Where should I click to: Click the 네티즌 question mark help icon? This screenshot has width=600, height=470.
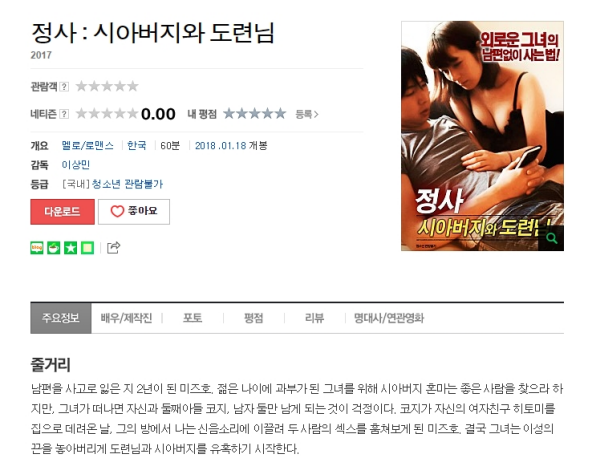coord(65,114)
